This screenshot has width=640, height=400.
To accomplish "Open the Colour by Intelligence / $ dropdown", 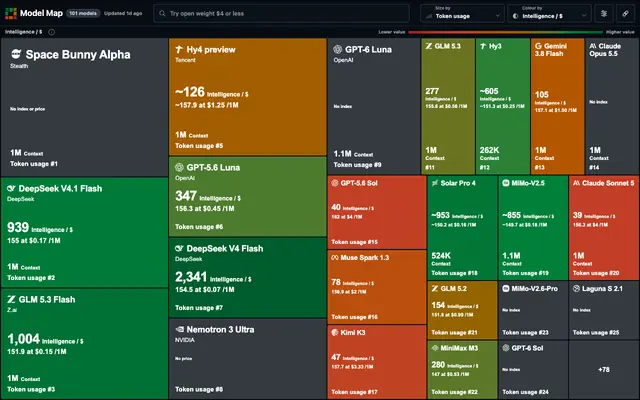I will (x=549, y=13).
